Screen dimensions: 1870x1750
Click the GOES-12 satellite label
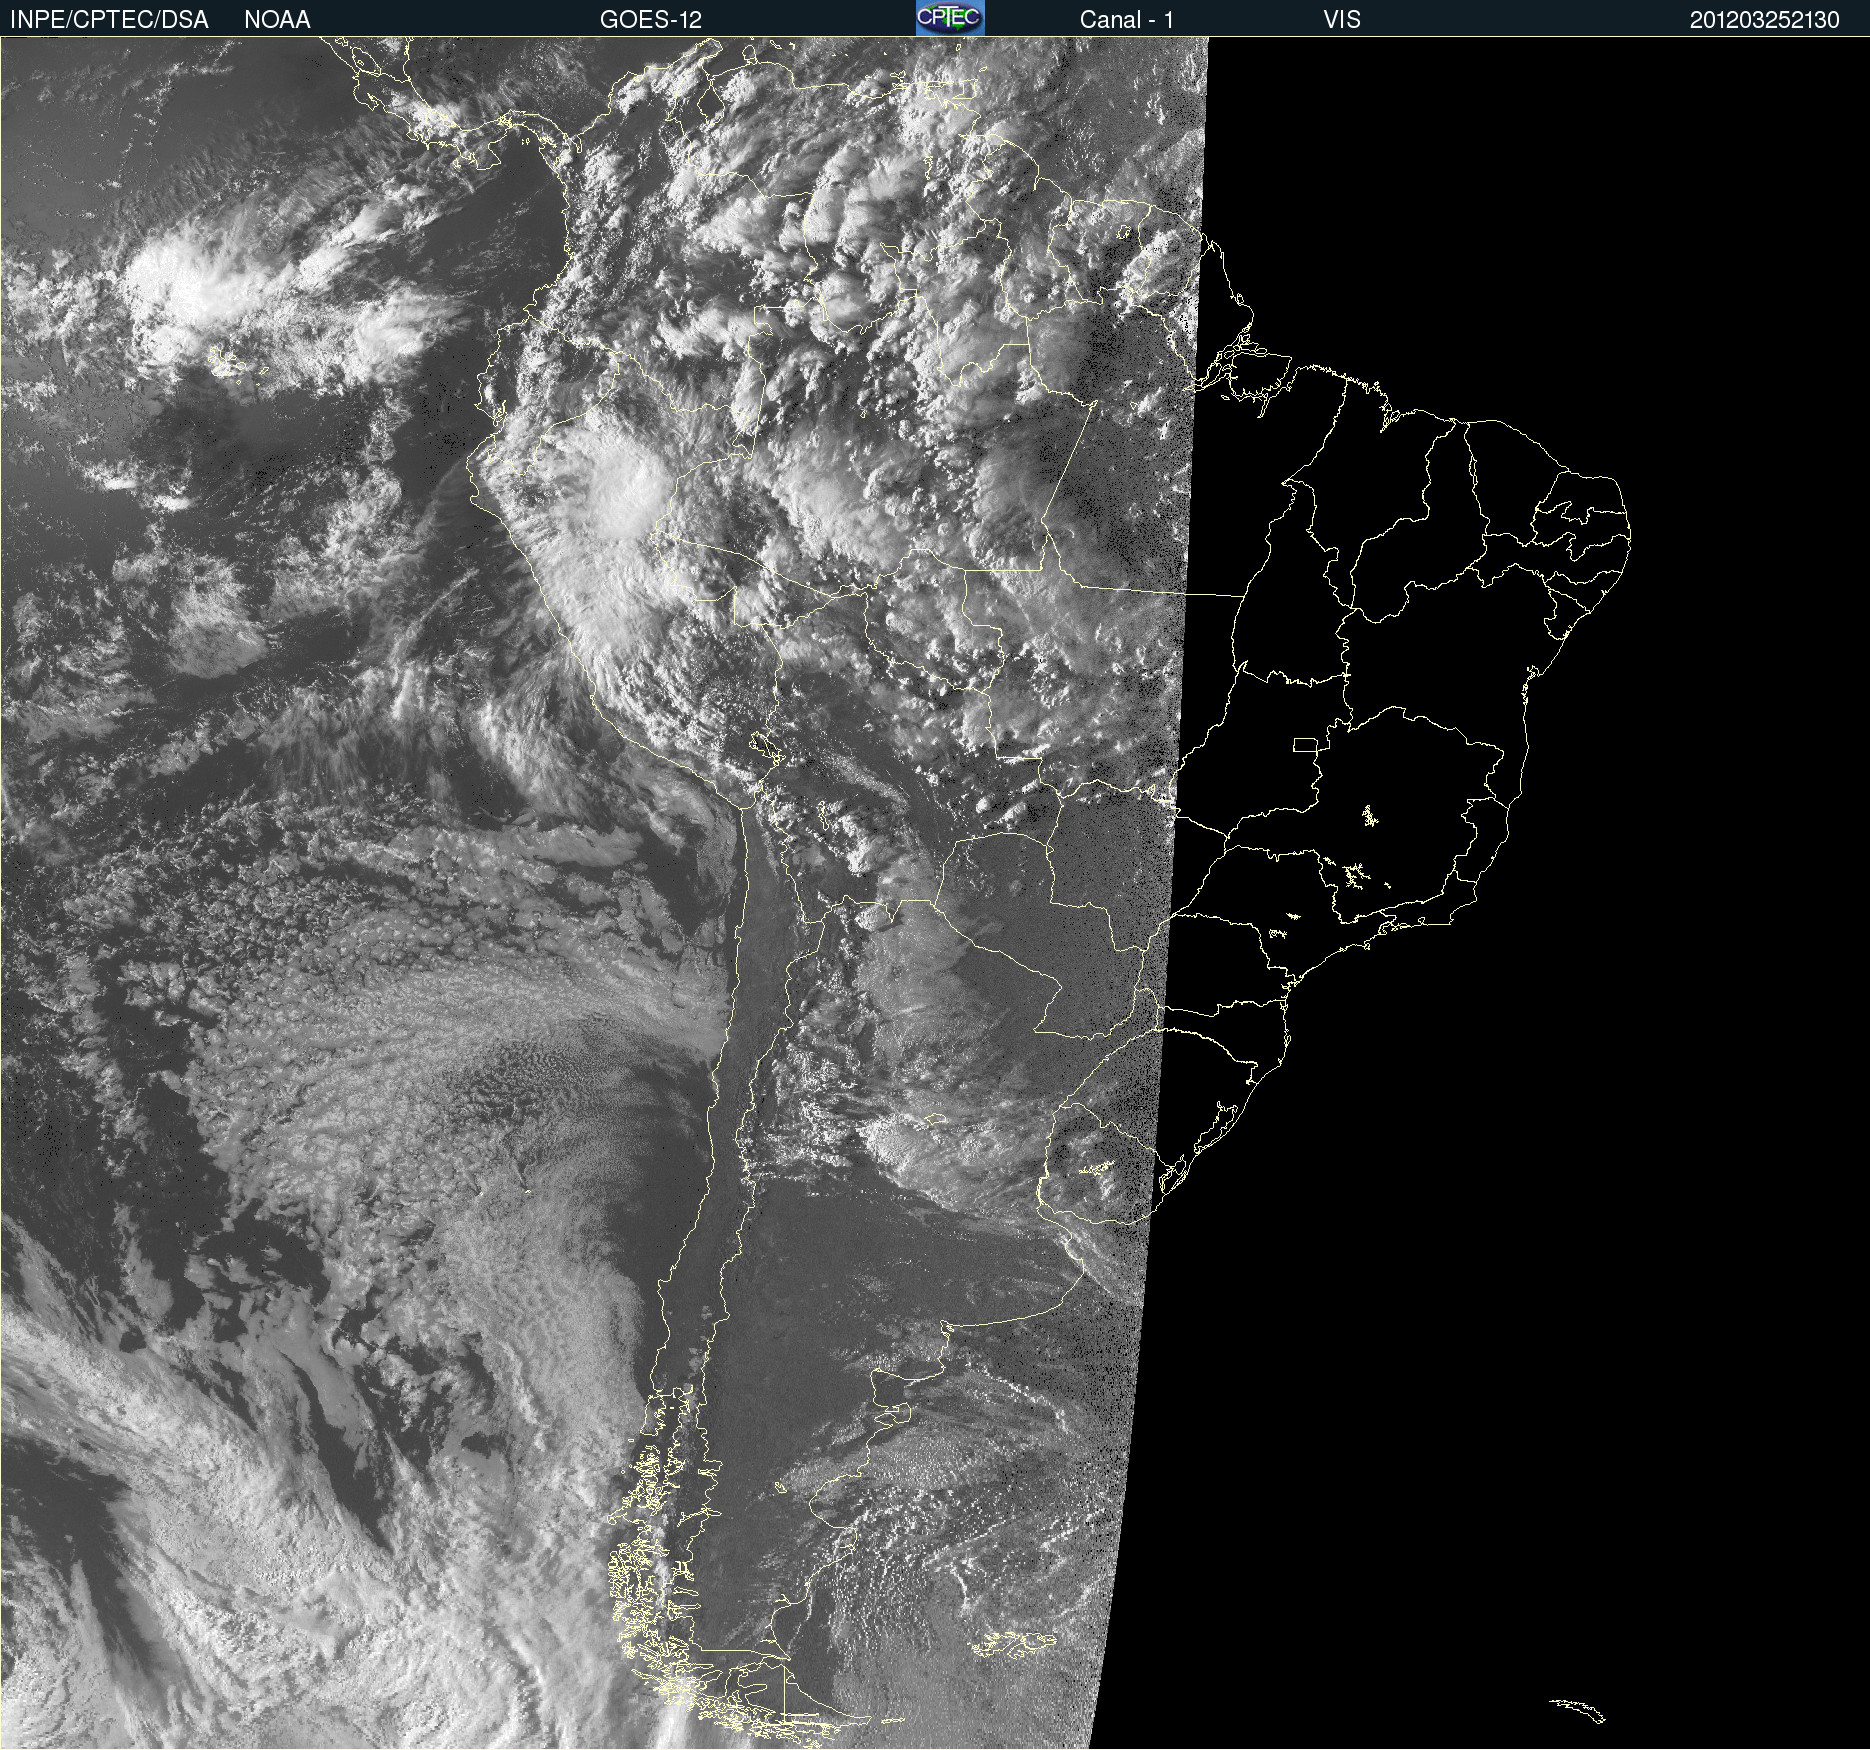point(651,20)
